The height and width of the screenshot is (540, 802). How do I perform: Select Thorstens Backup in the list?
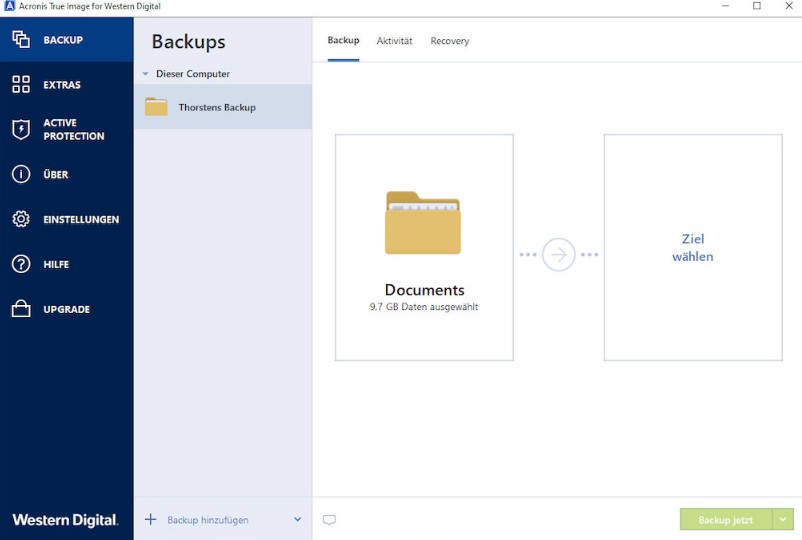223,106
